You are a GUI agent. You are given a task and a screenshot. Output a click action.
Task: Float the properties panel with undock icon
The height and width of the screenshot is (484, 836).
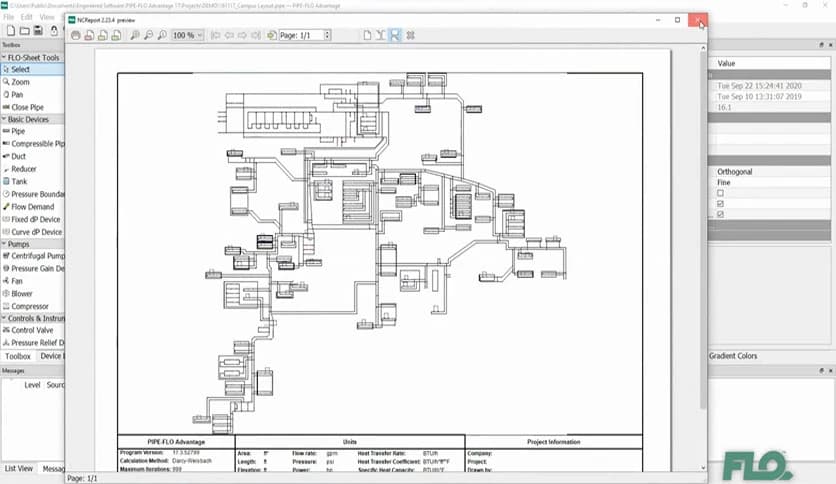click(822, 45)
